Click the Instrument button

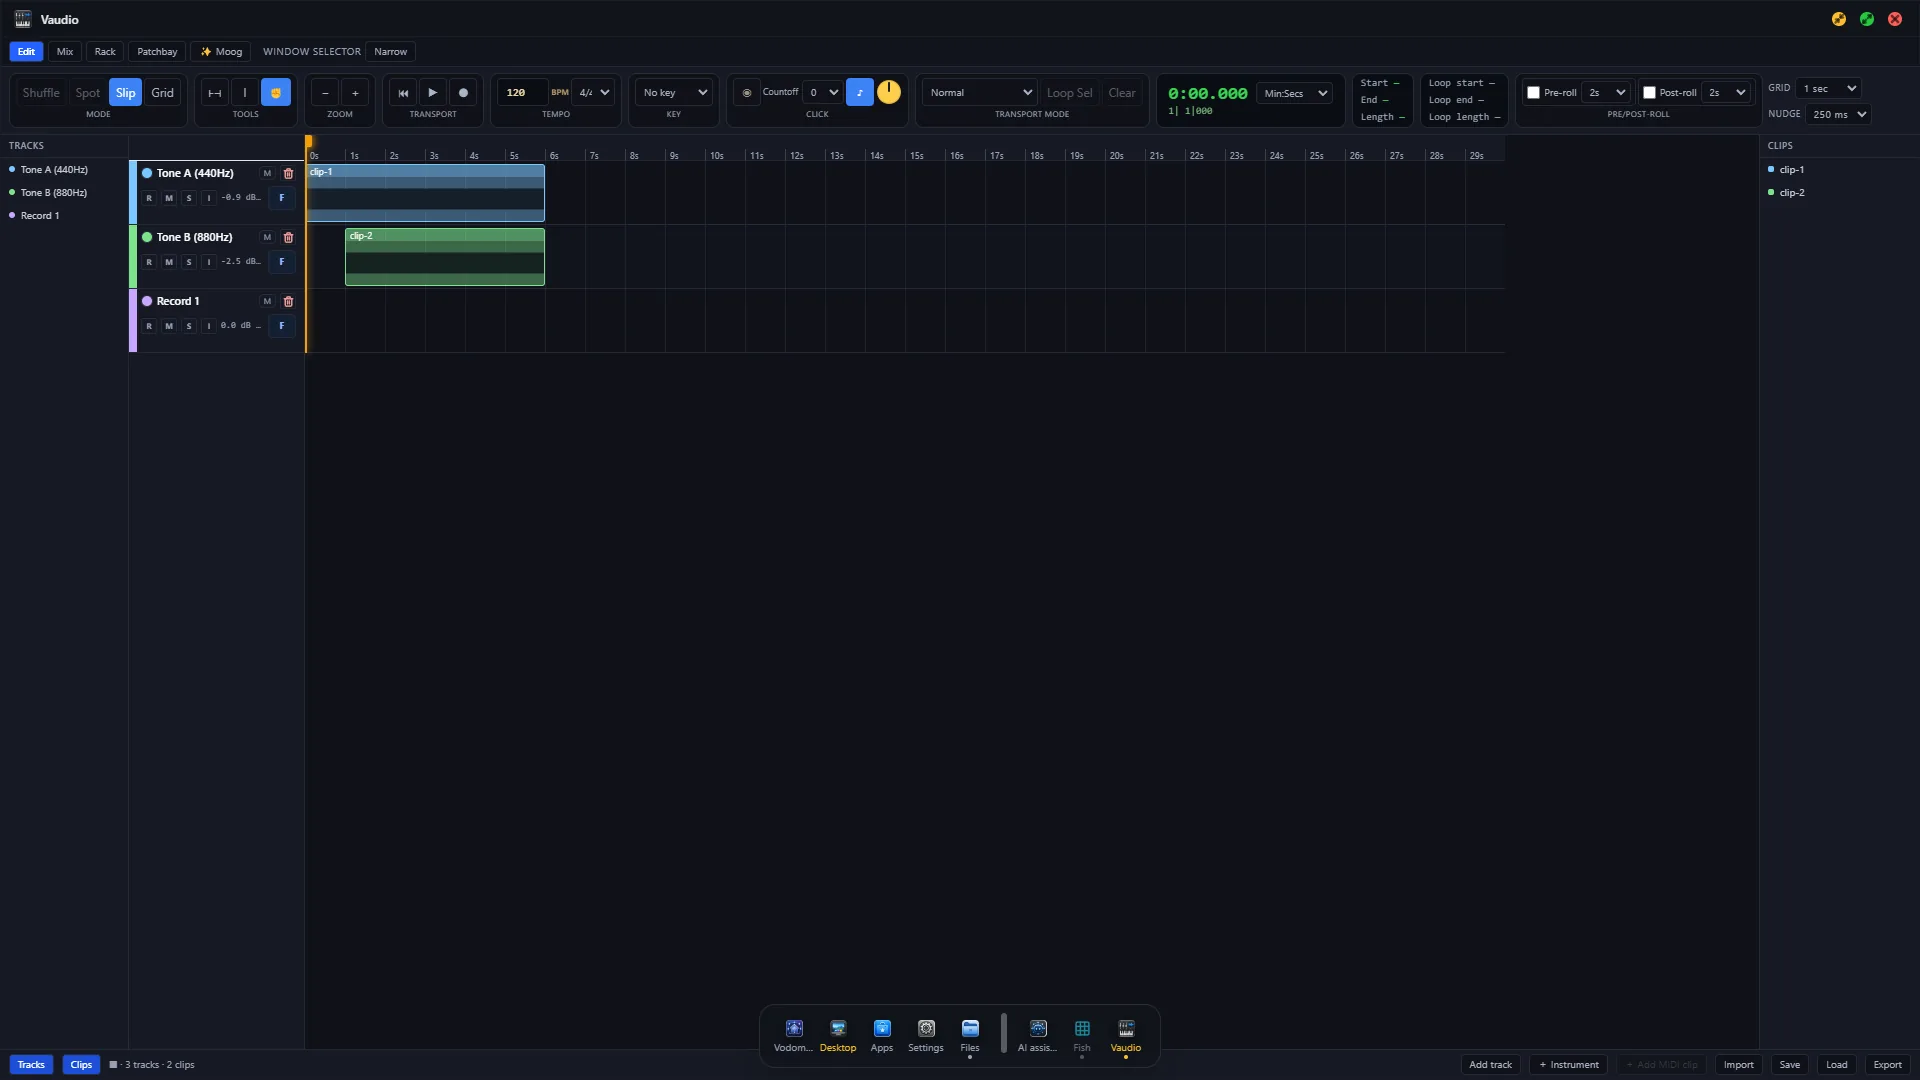pyautogui.click(x=1569, y=1065)
